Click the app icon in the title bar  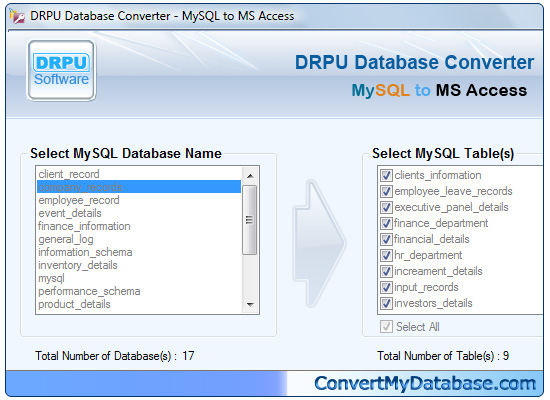coord(17,16)
